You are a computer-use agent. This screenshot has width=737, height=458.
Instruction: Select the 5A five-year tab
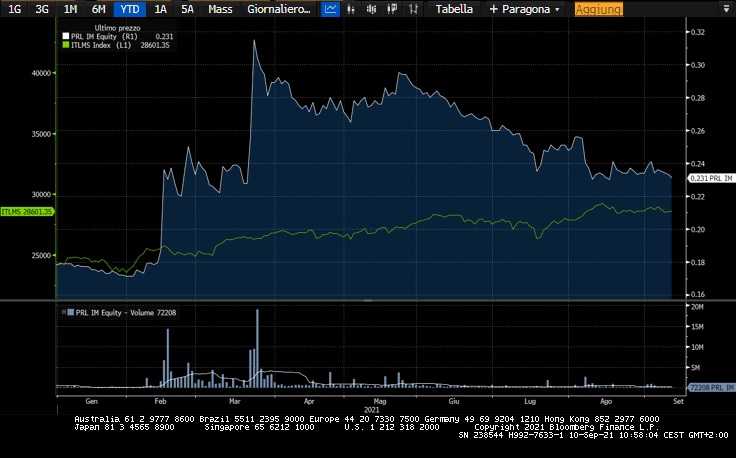coord(187,9)
